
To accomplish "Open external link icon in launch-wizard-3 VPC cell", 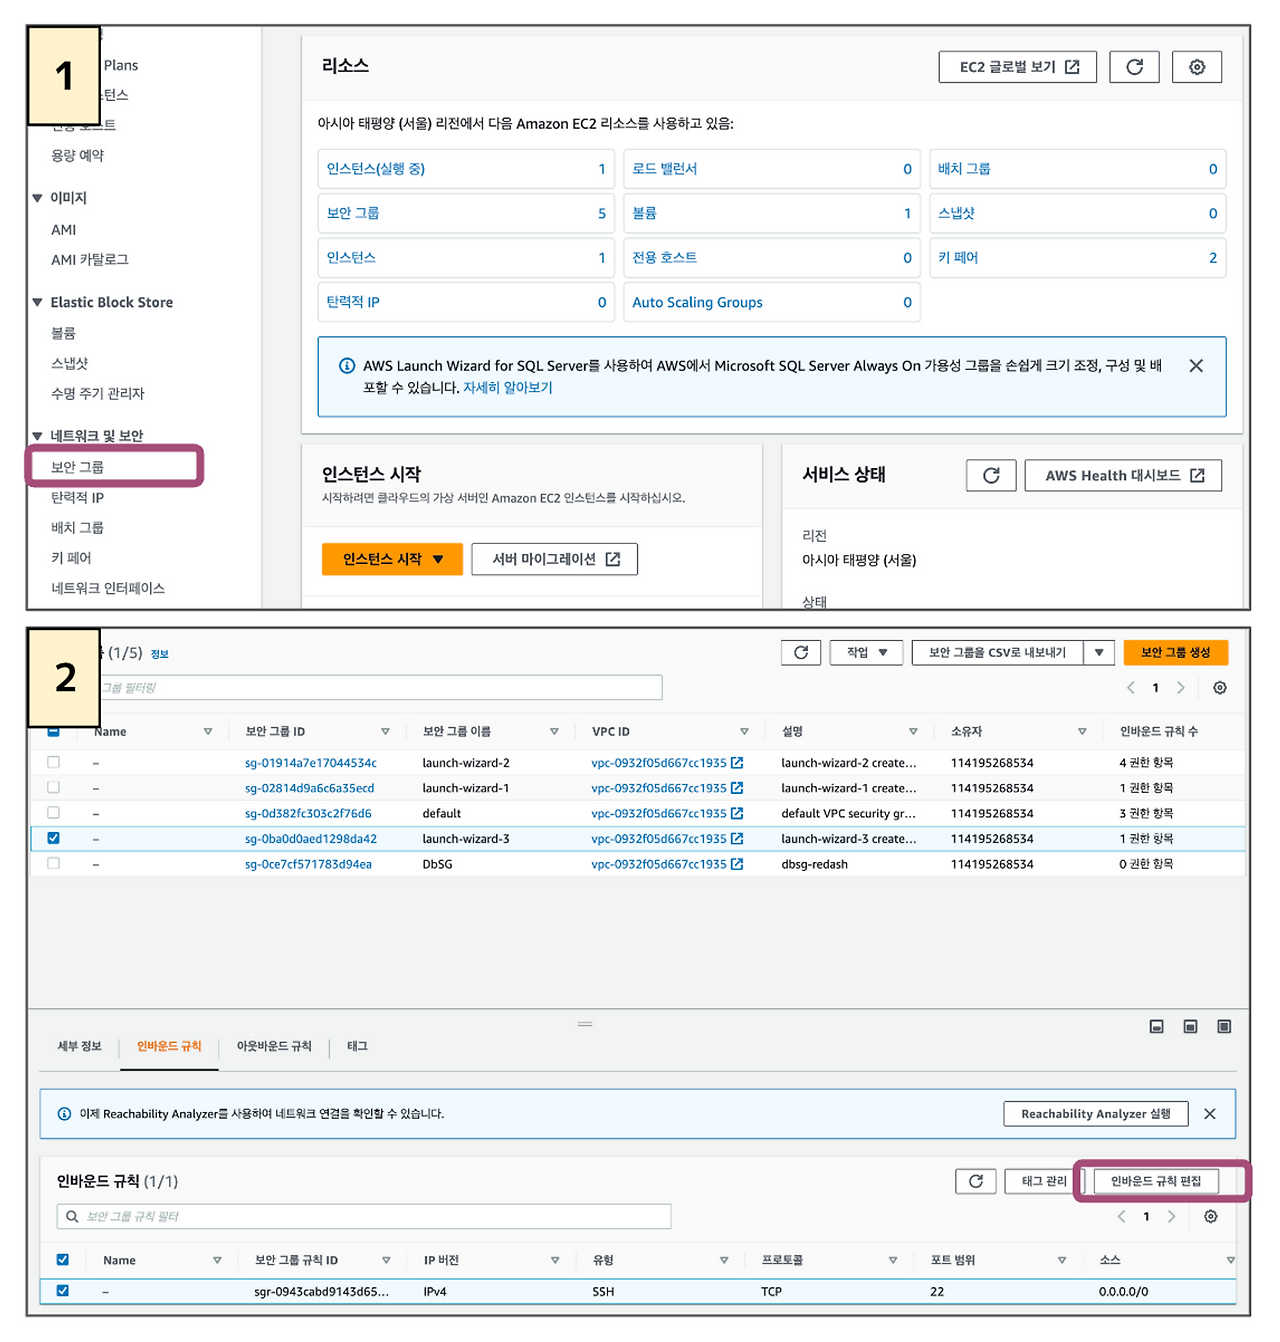I will pyautogui.click(x=737, y=839).
